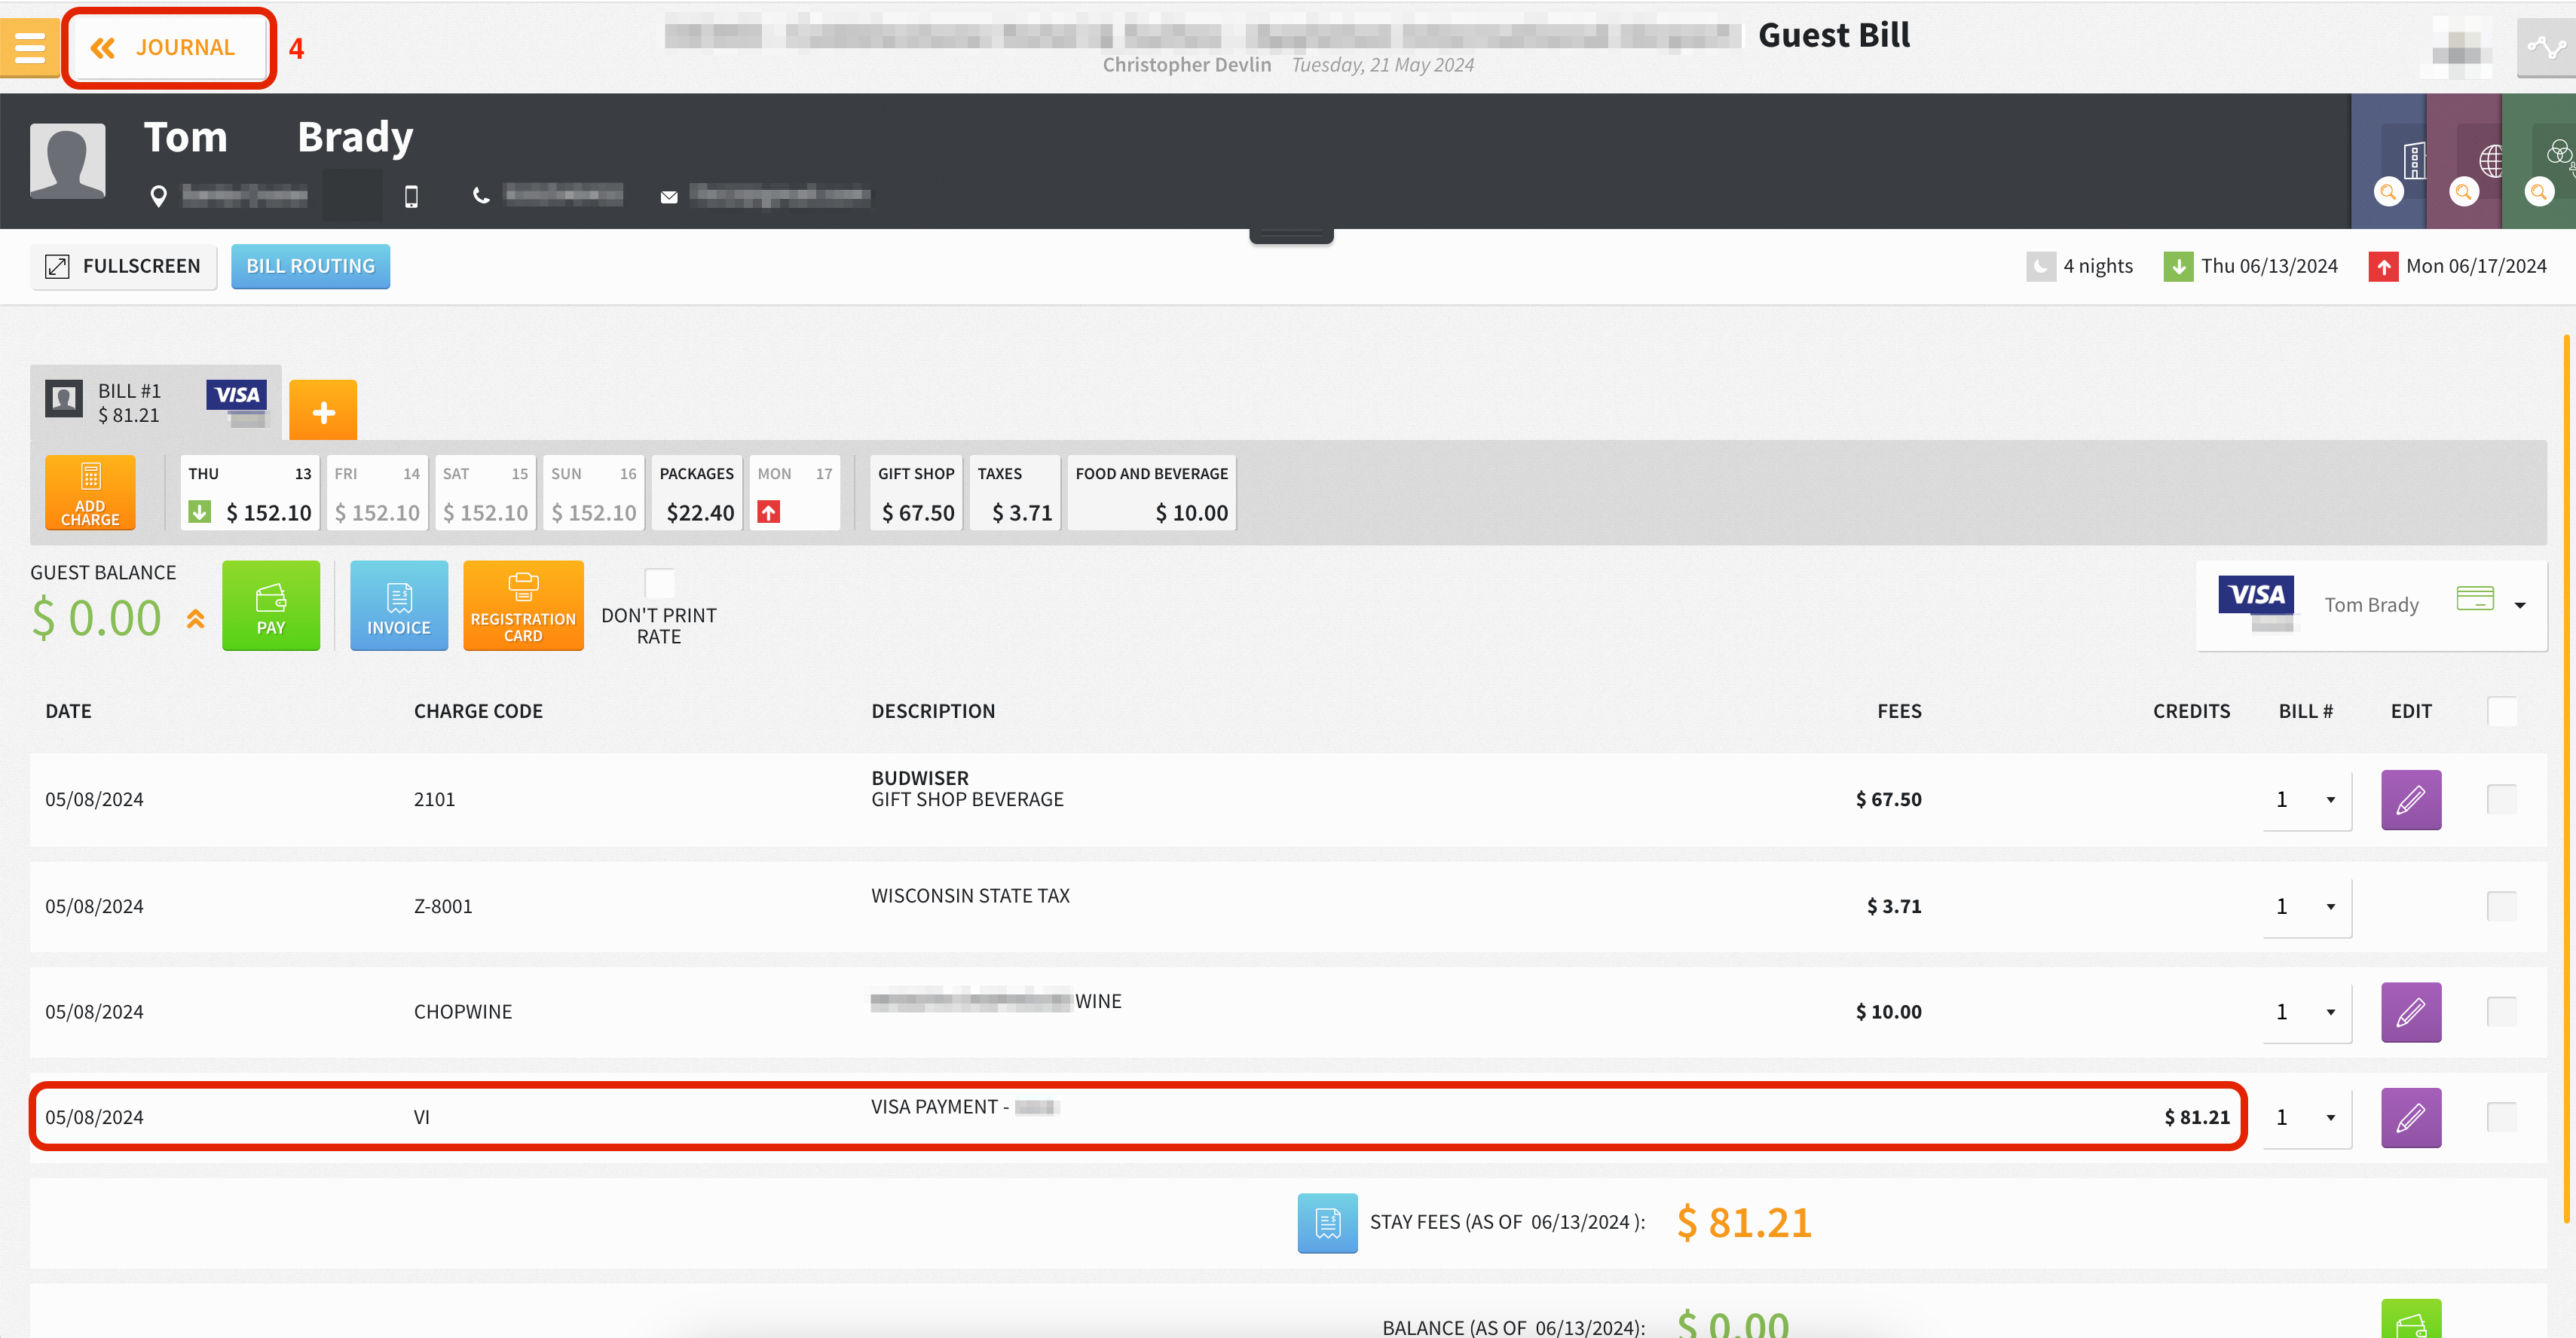Check the select-all checkbox in table header
Screen dimensions: 2576x1338
click(x=2501, y=711)
